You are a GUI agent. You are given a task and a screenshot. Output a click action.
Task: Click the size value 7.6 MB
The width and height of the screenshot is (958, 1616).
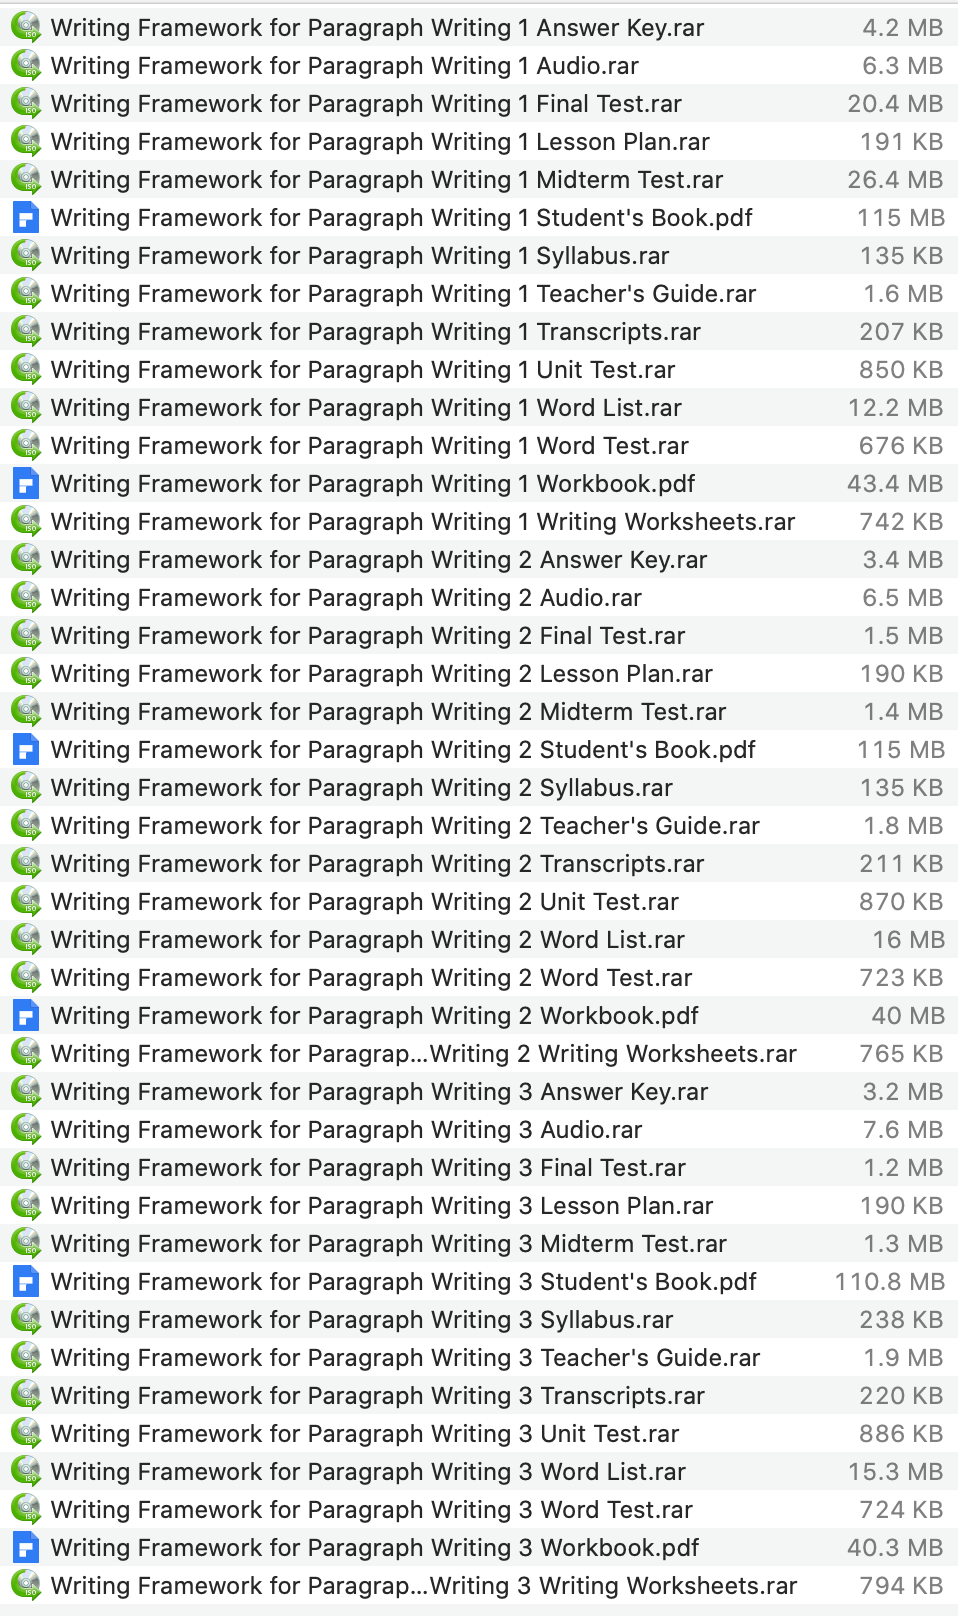[903, 1129]
